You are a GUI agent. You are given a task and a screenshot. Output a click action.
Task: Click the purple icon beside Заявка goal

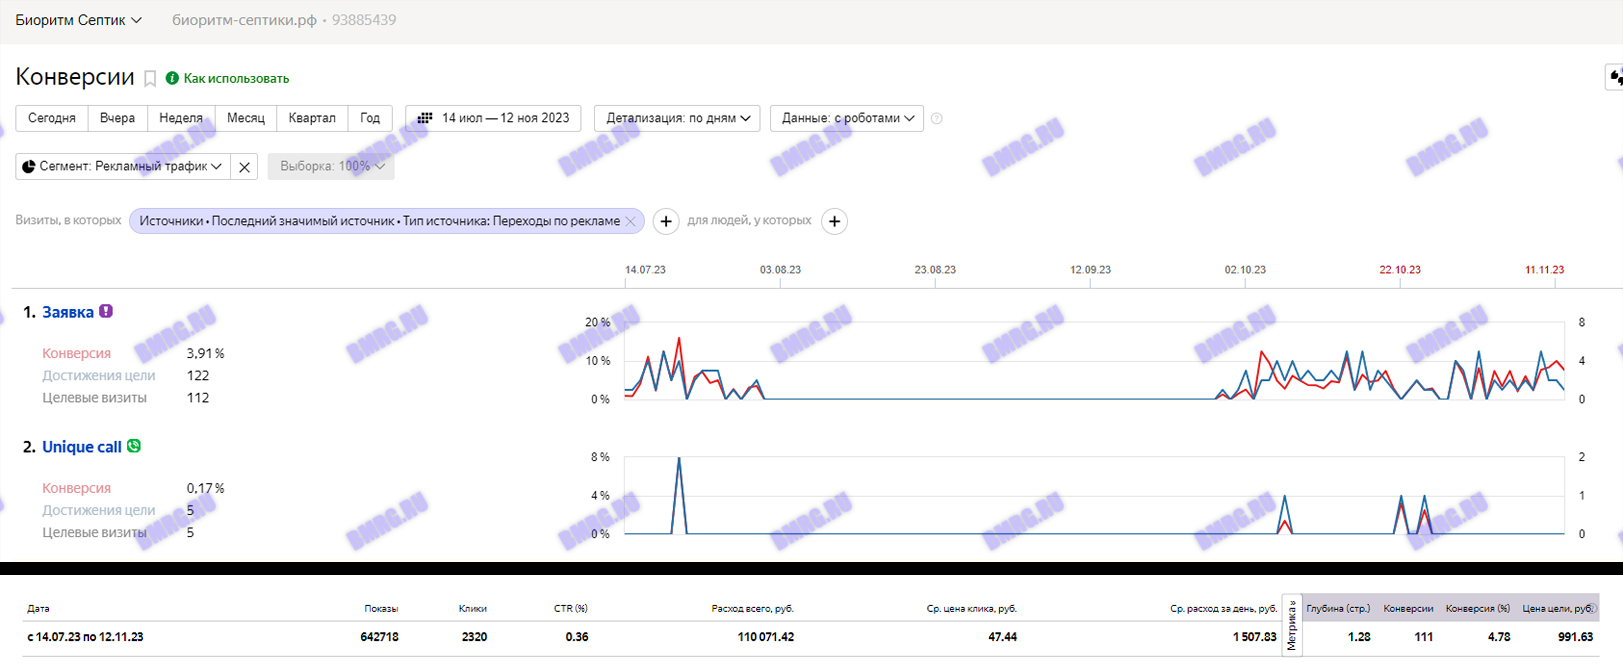coord(106,311)
